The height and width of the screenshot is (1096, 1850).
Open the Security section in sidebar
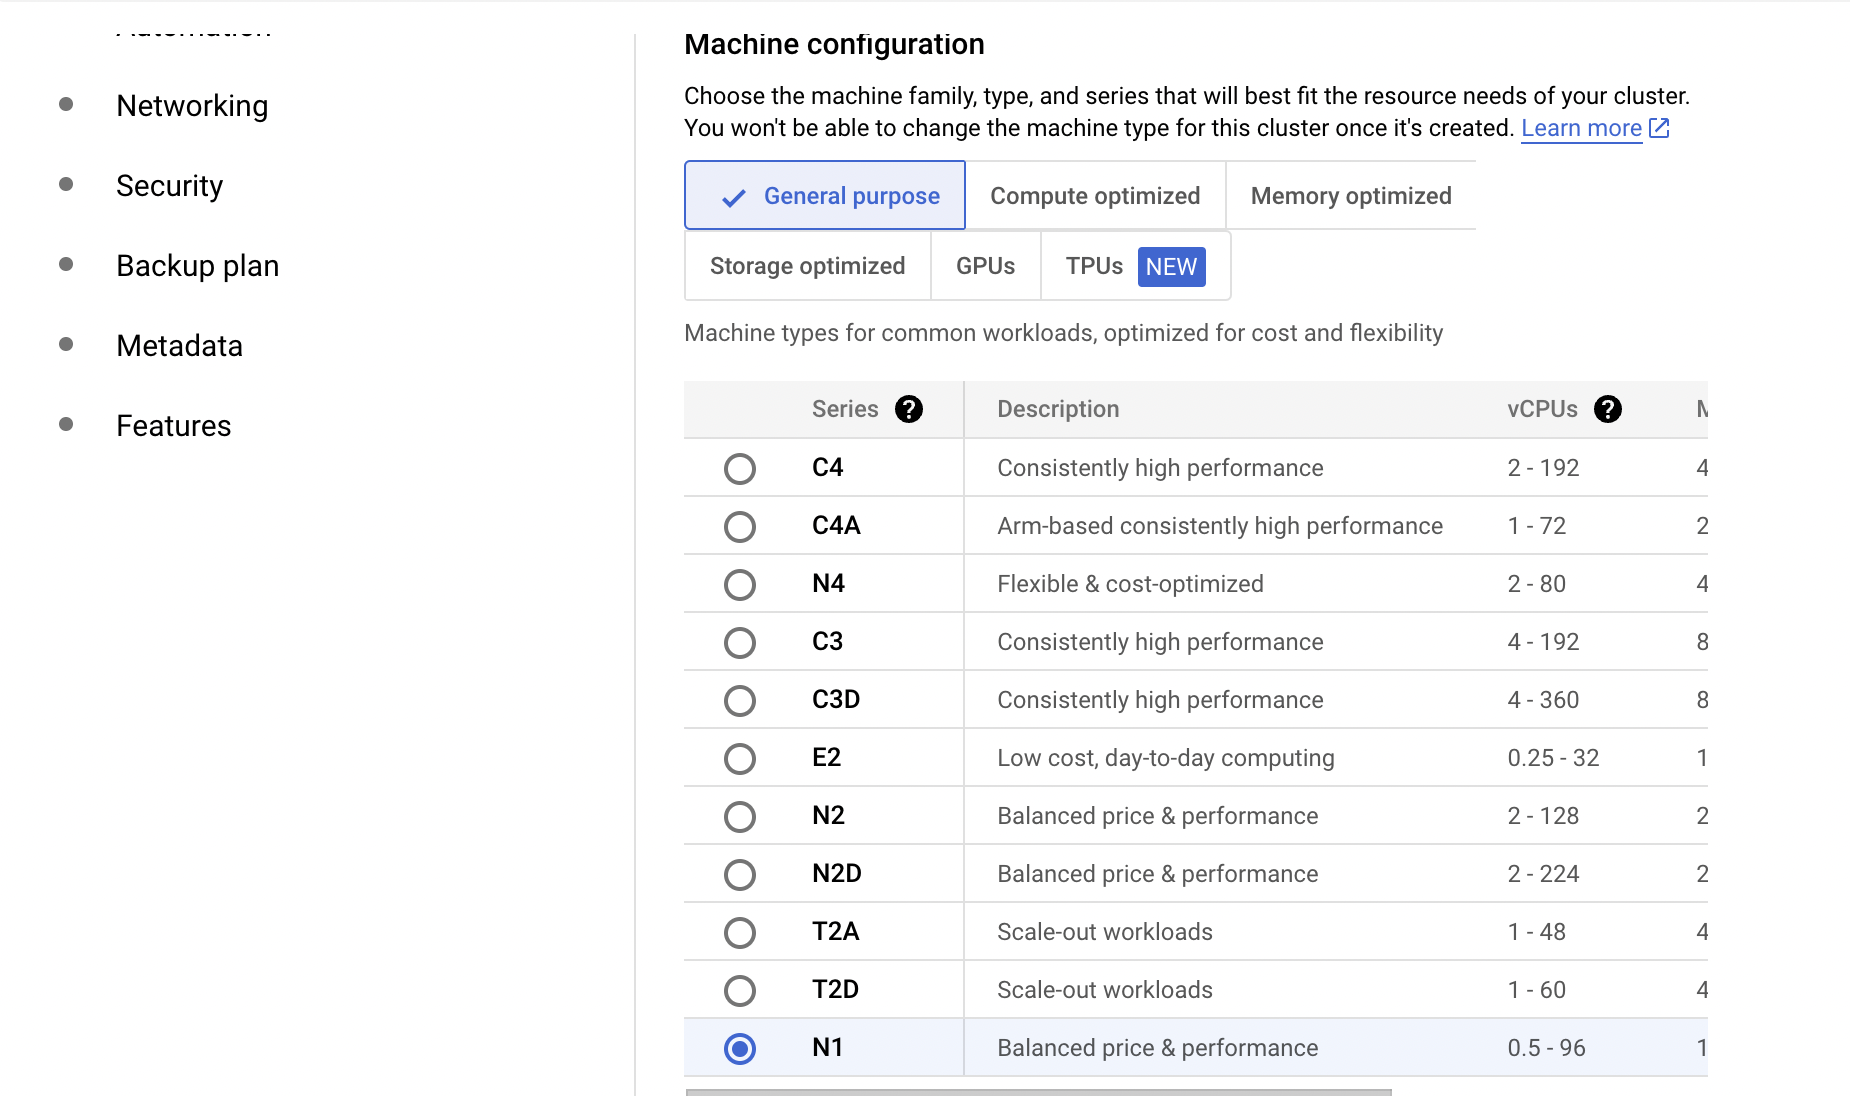(x=169, y=186)
